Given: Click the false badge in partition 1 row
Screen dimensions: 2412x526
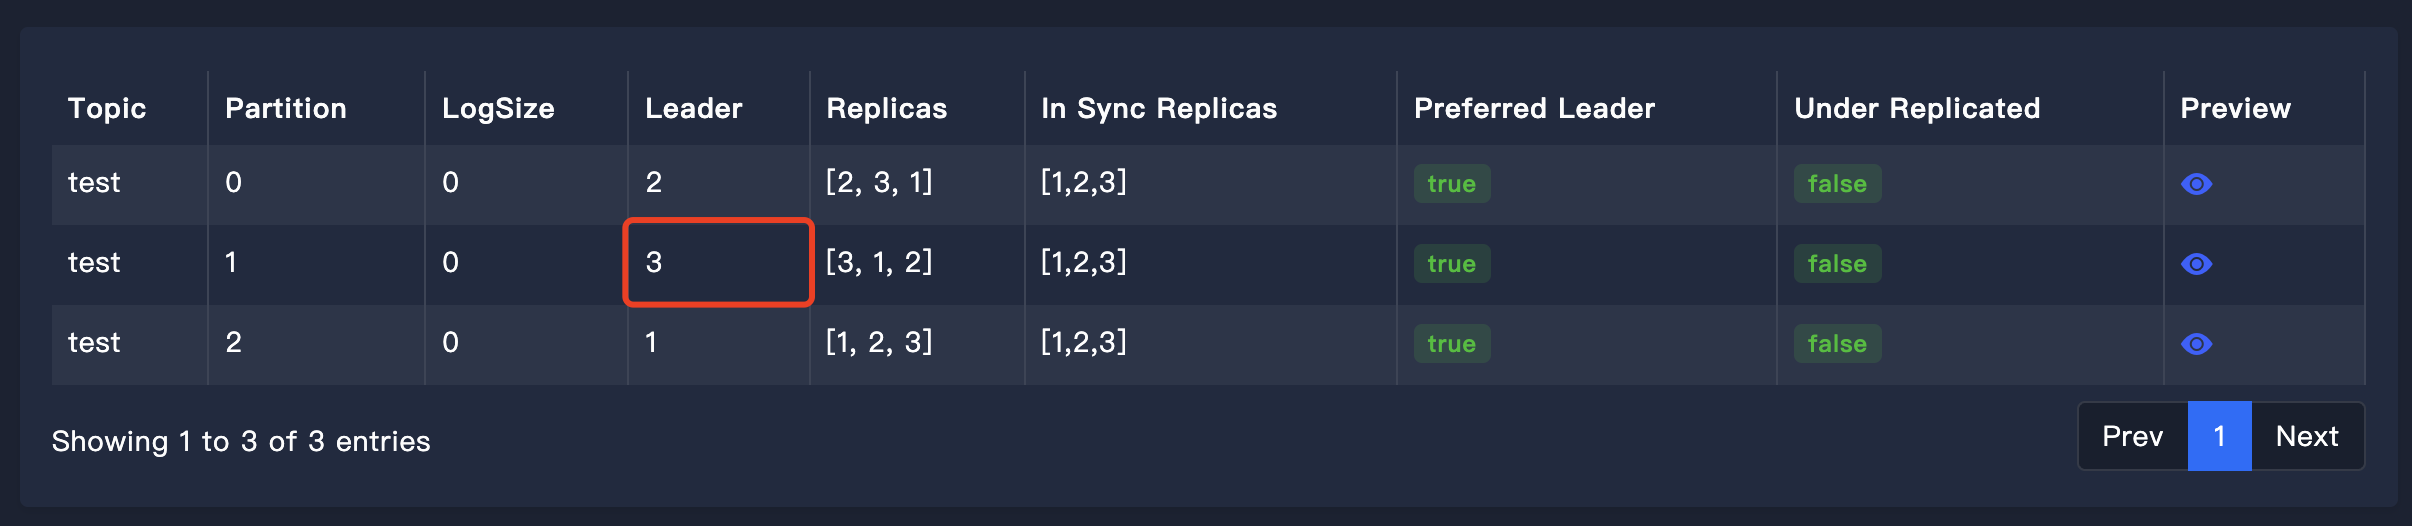Looking at the screenshot, I should coord(1837,264).
